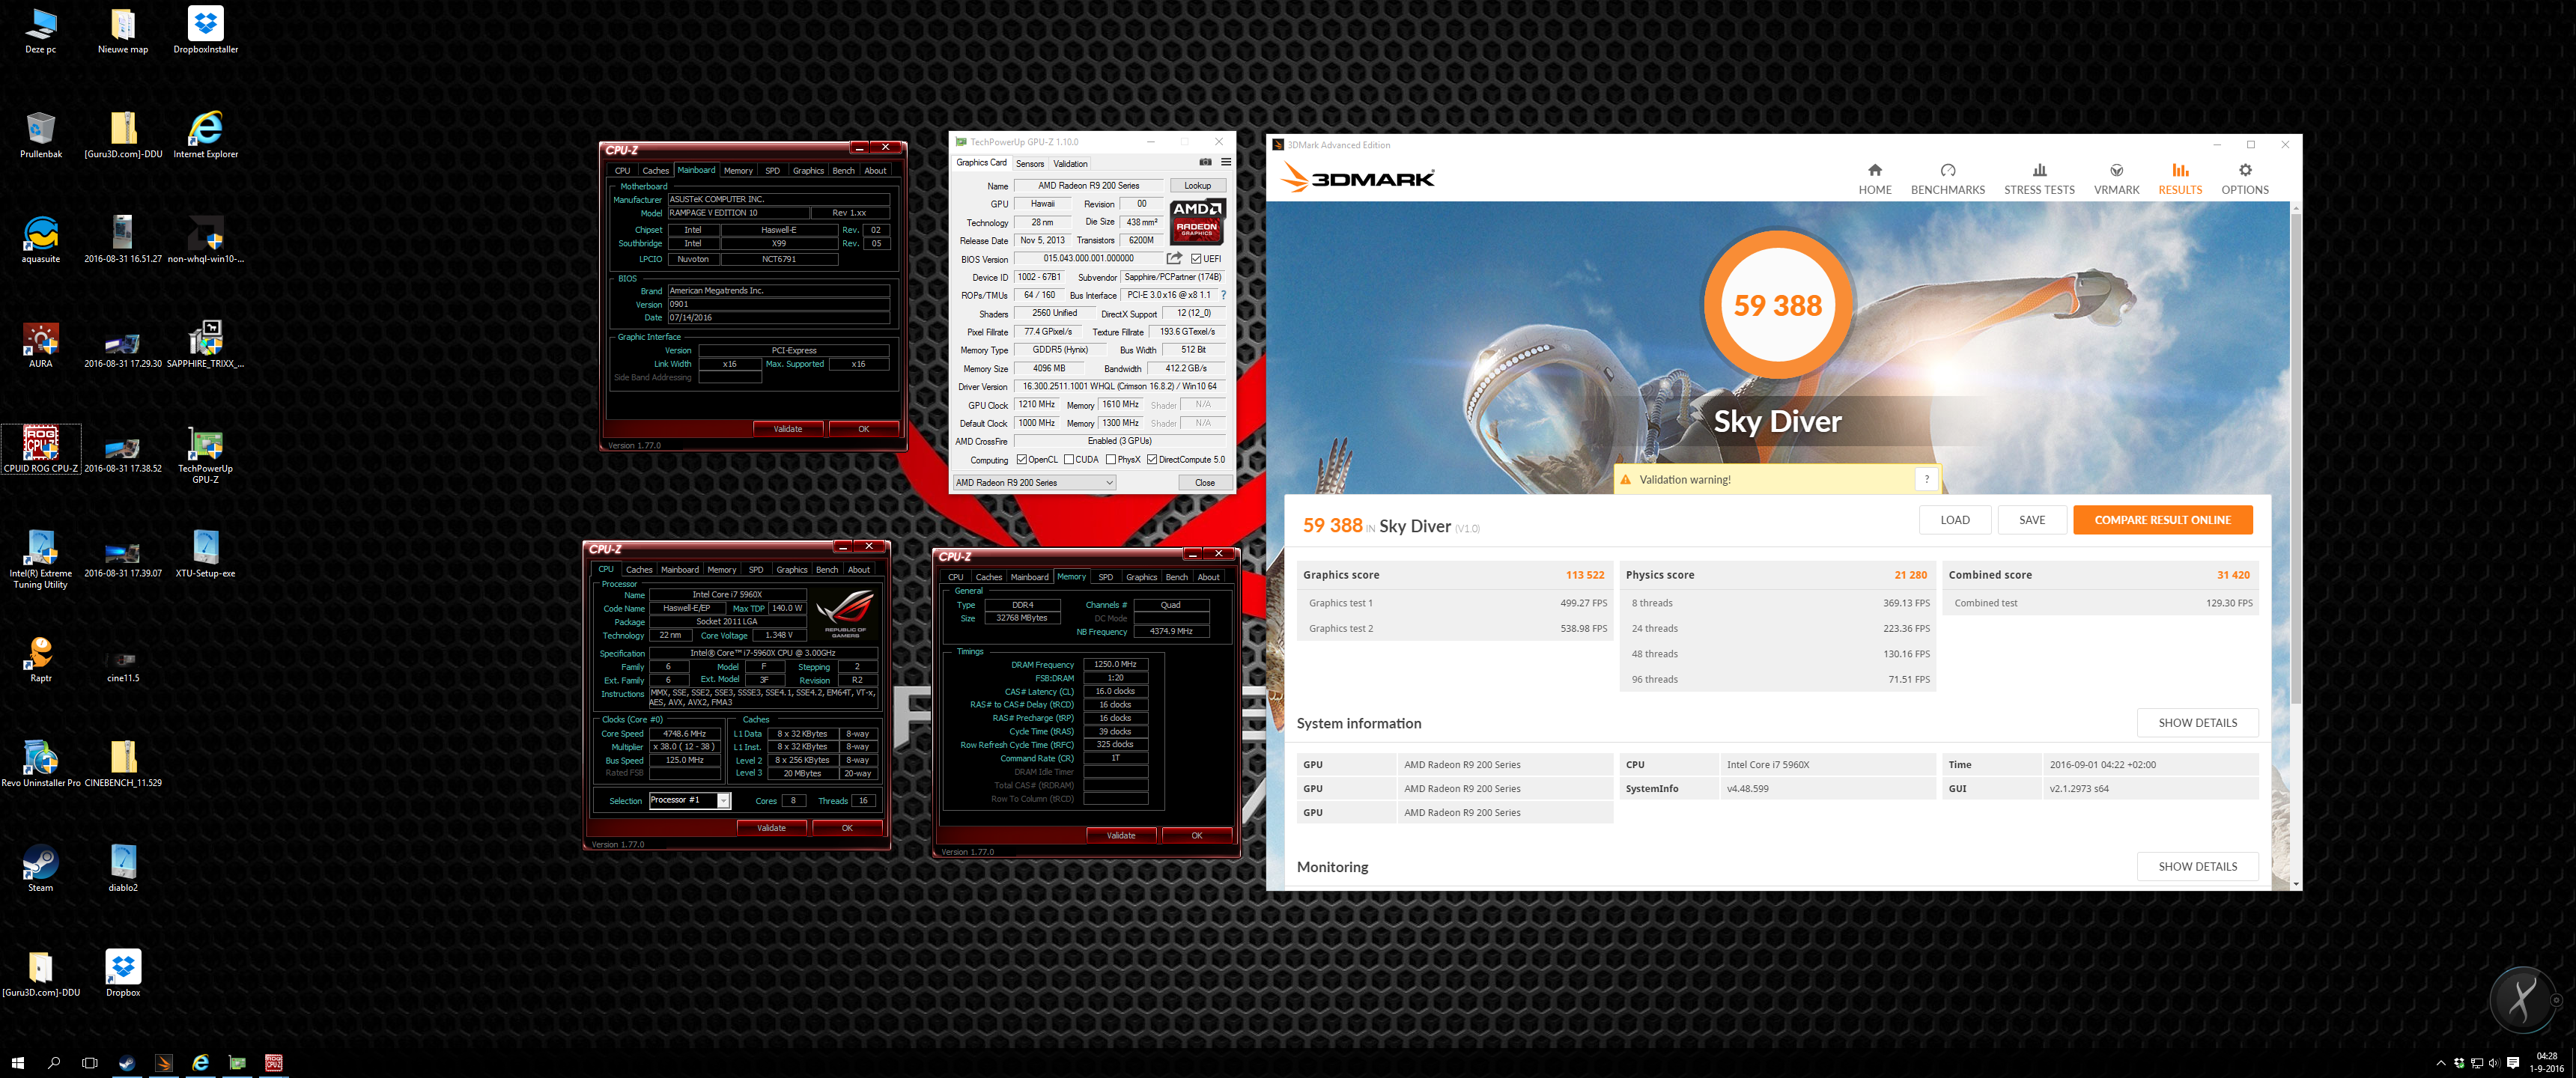
Task: Toggle OpenCL checkbox in GPU-Z
Action: click(1021, 460)
